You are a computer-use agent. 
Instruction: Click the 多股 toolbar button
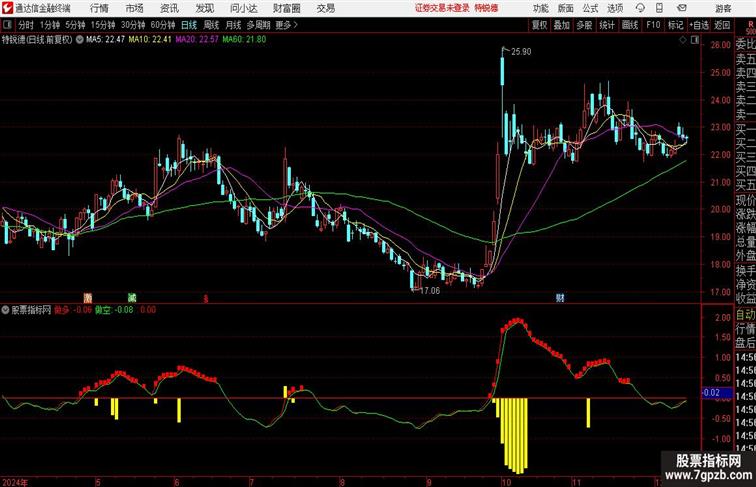tap(584, 25)
